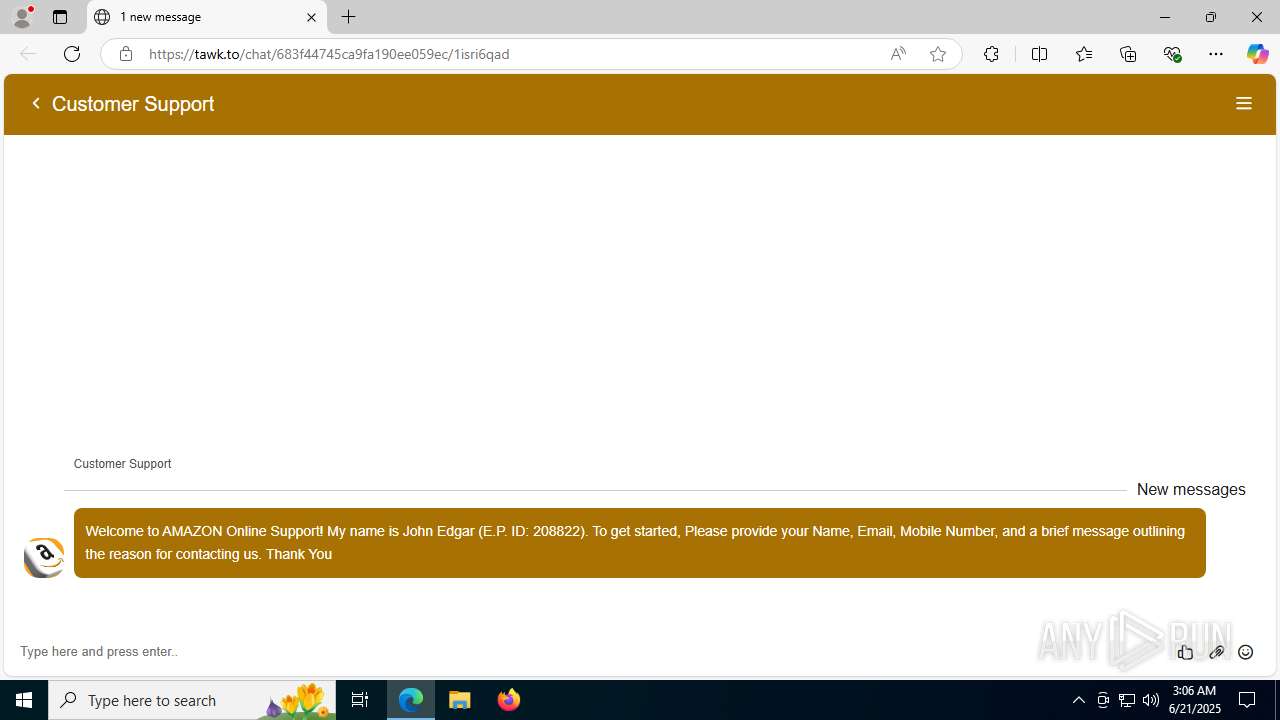This screenshot has height=720, width=1280.
Task: Open browser Extensions icon
Action: pyautogui.click(x=991, y=54)
